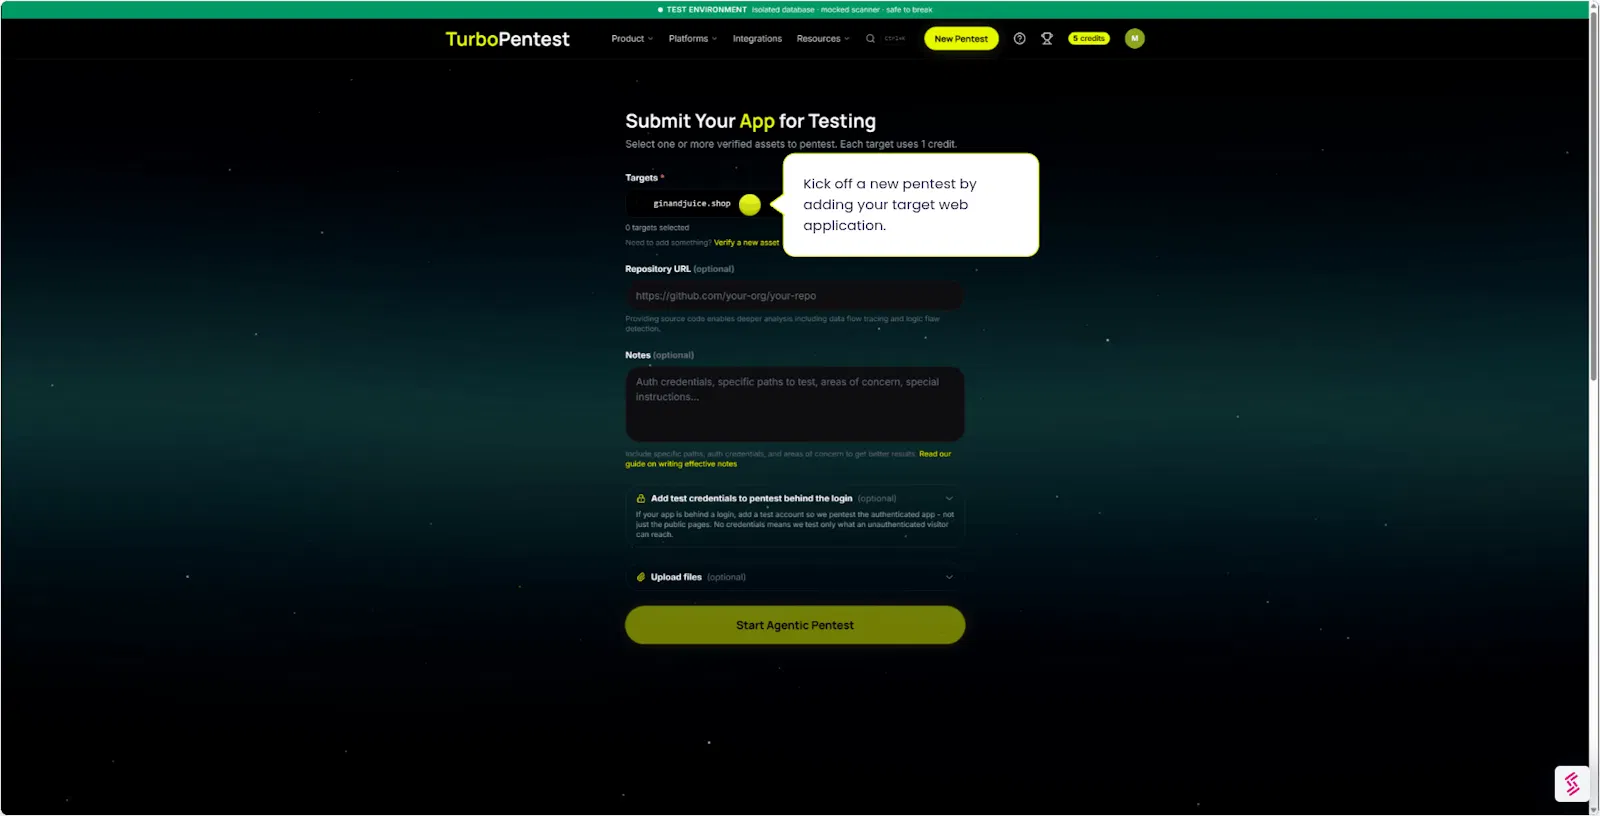
Task: Open the guide on writing effective notes
Action: tap(788, 459)
